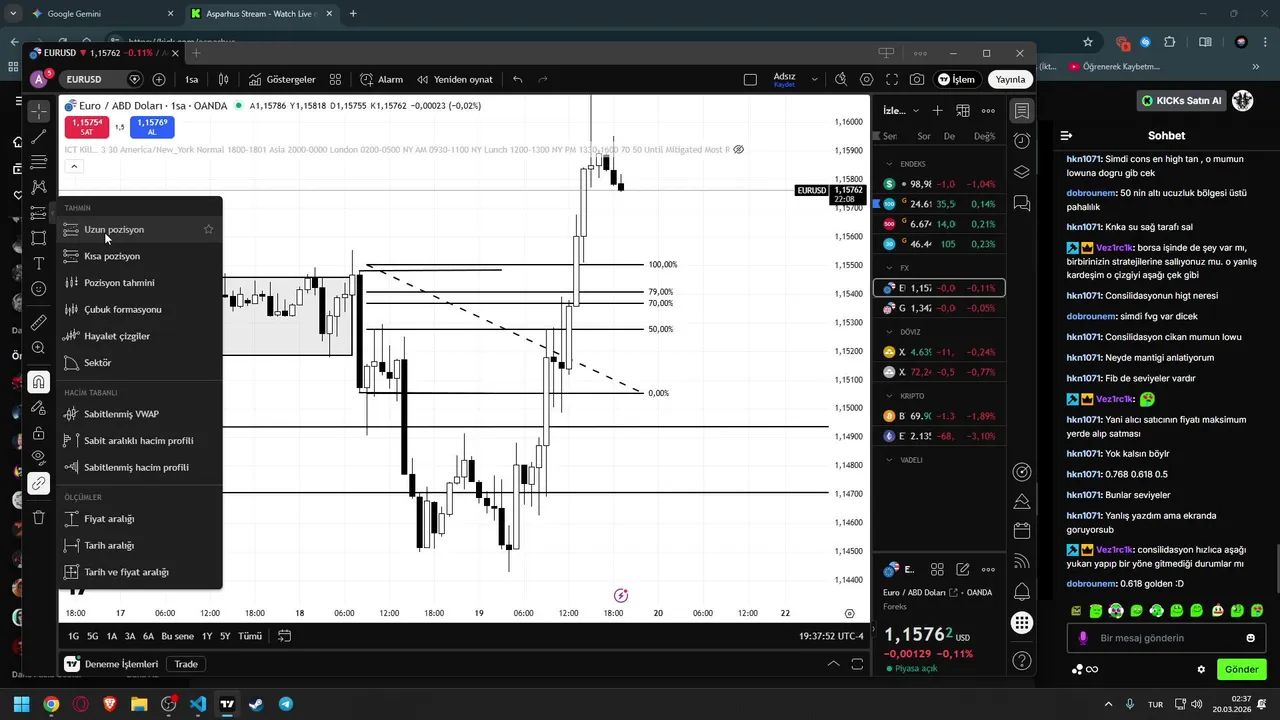Viewport: 1280px width, 720px height.
Task: Toggle hidden ICT Killzones indicator eye
Action: [x=738, y=149]
